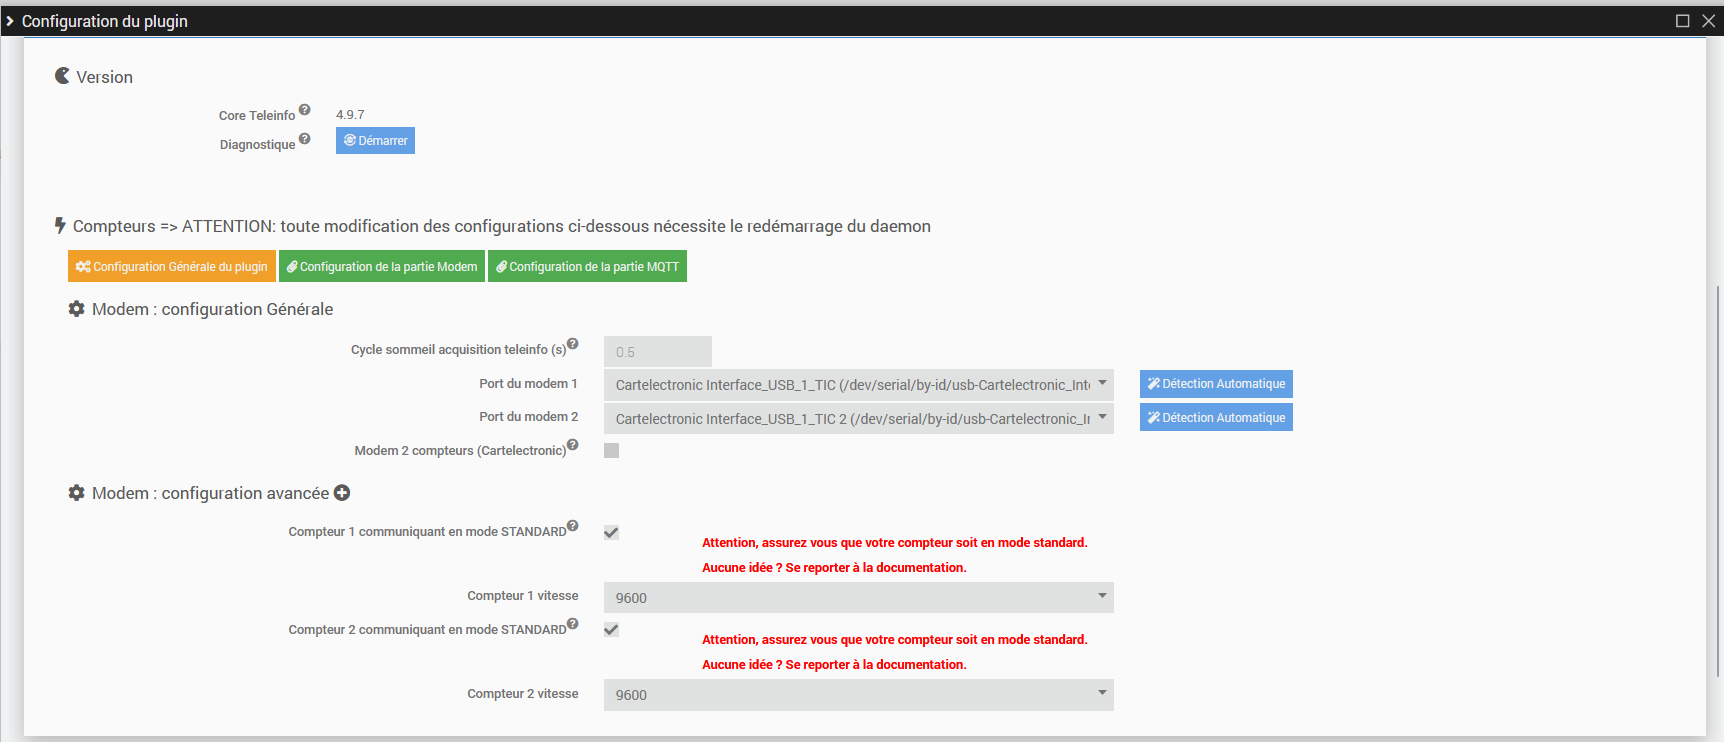
Task: Open the Port du modem 2 dropdown
Action: point(859,419)
